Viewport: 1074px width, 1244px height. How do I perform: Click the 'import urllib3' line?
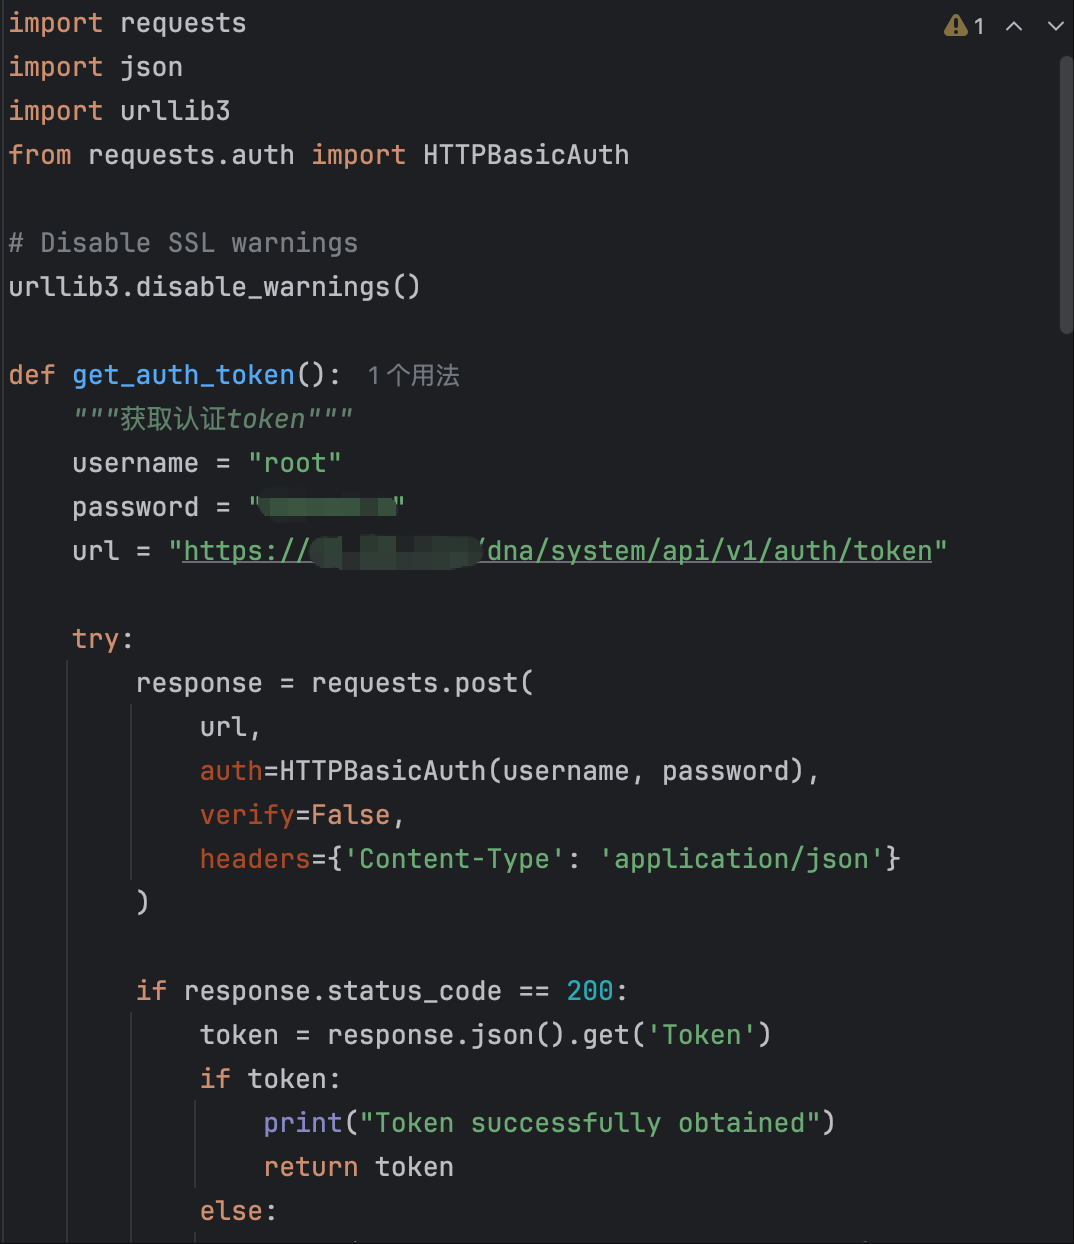[x=119, y=111]
